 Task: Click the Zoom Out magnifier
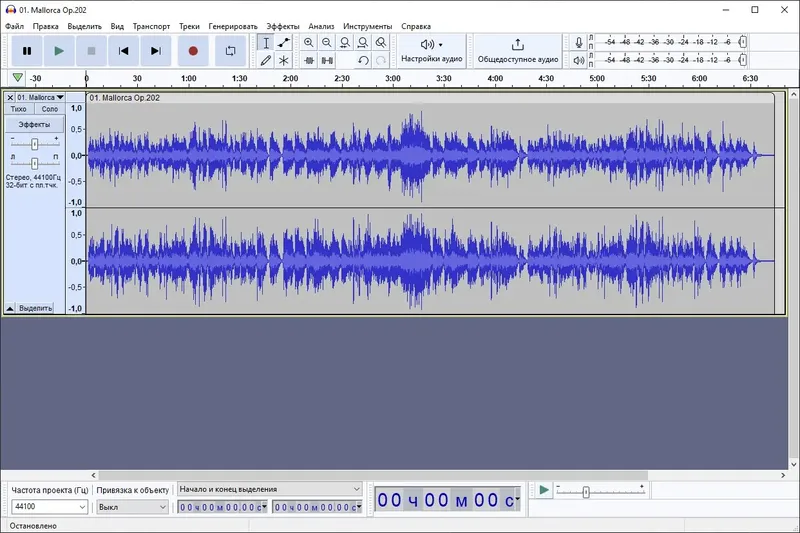pos(327,43)
